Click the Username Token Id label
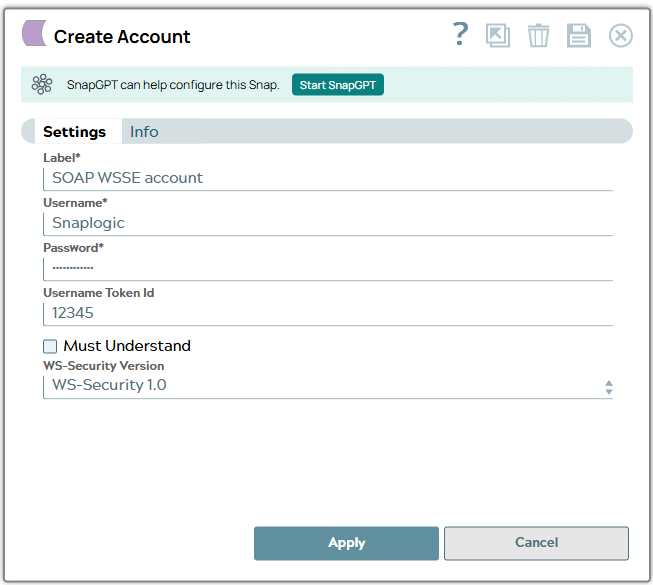Screen dimensions: 653x585 coord(99,293)
